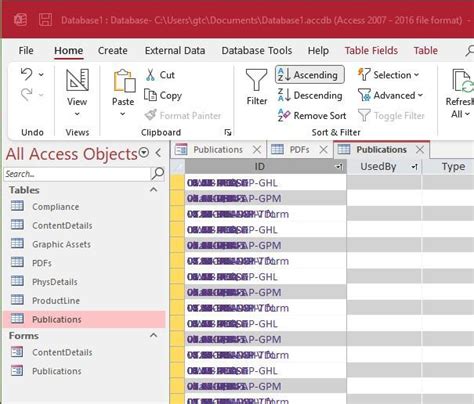
Task: Open the UsedBy column dropdown arrow
Action: click(414, 167)
